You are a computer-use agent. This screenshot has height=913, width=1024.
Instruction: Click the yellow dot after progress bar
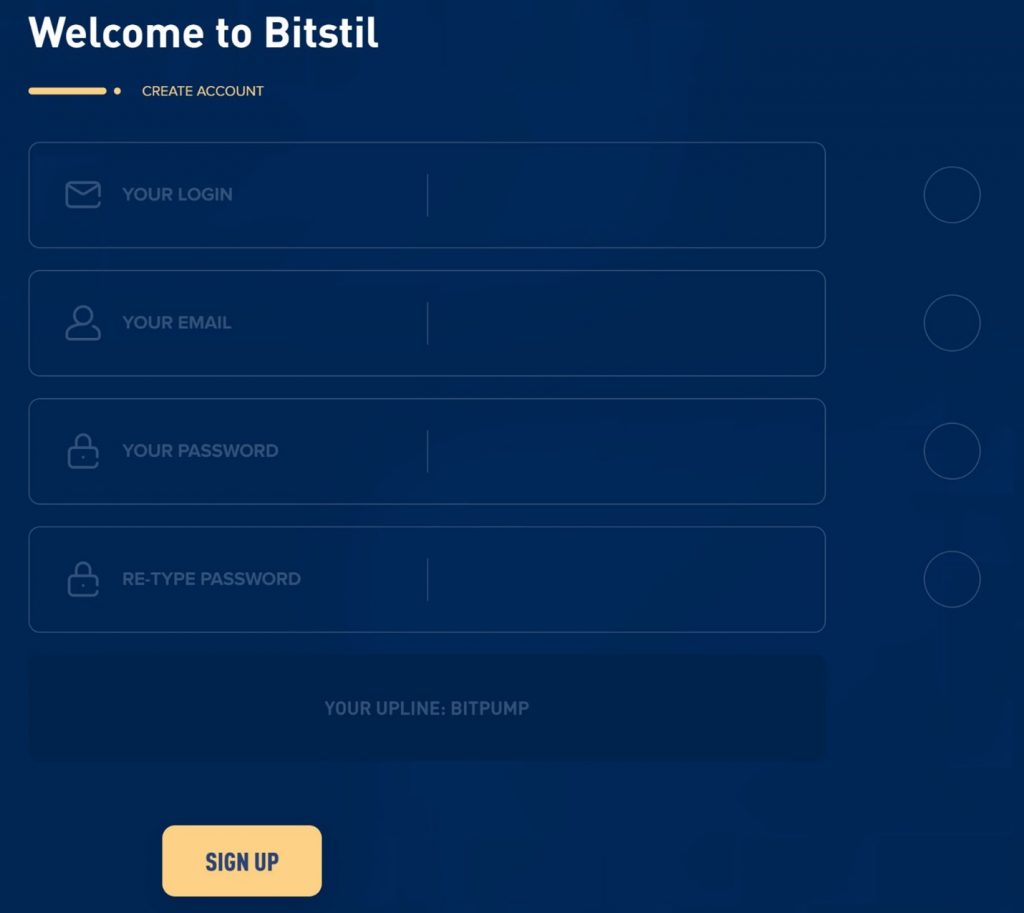click(x=117, y=91)
